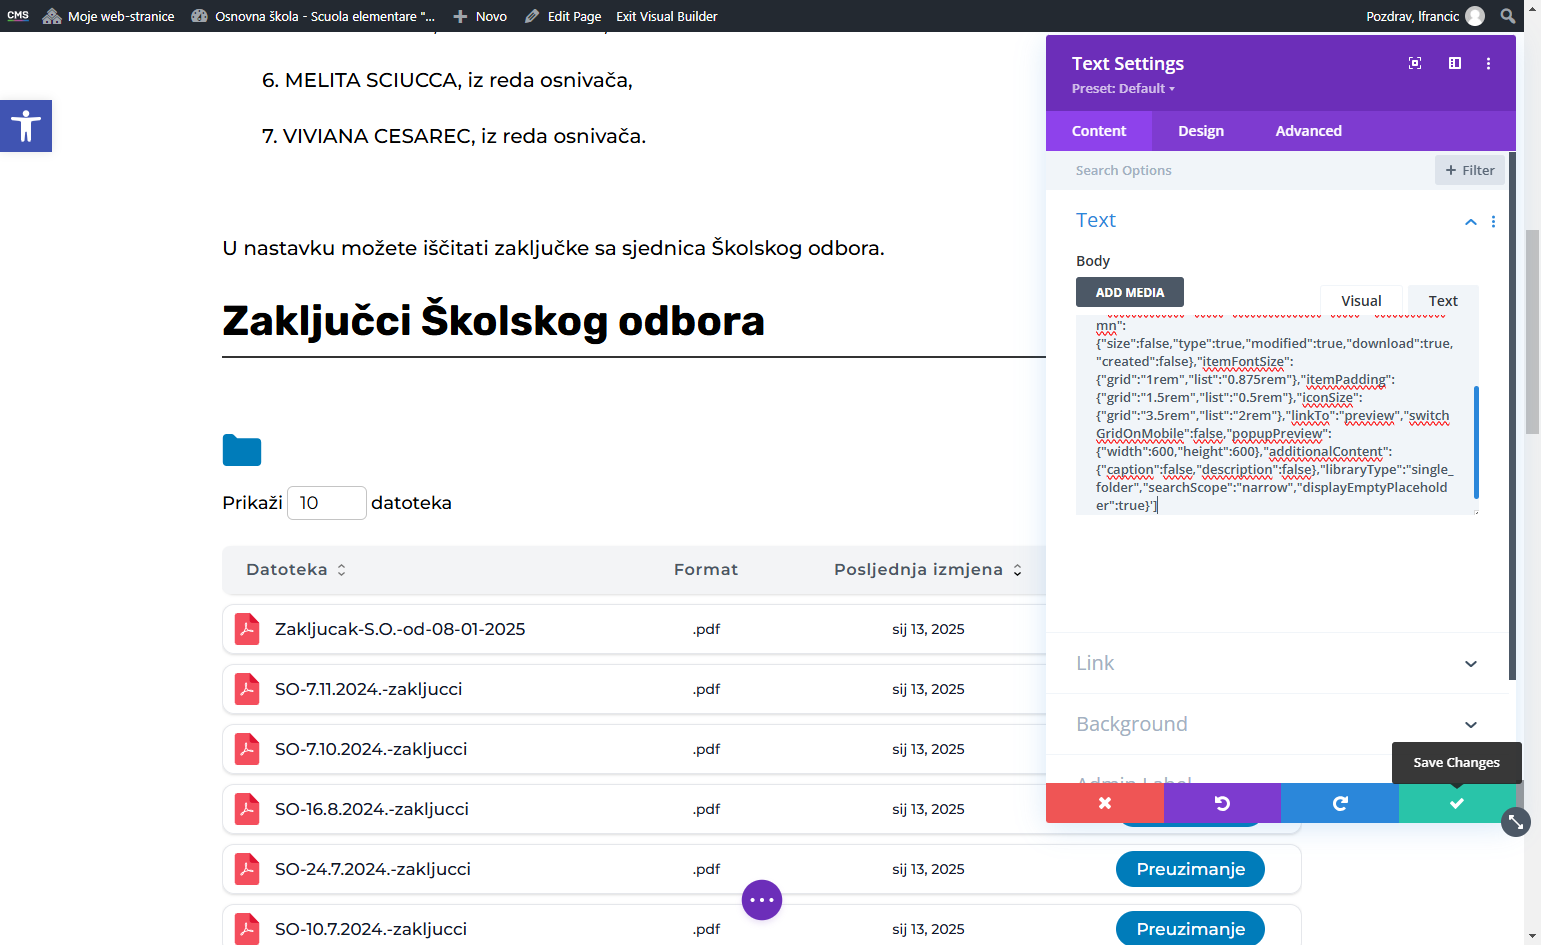Open the accessibility widget icon

pyautogui.click(x=26, y=126)
